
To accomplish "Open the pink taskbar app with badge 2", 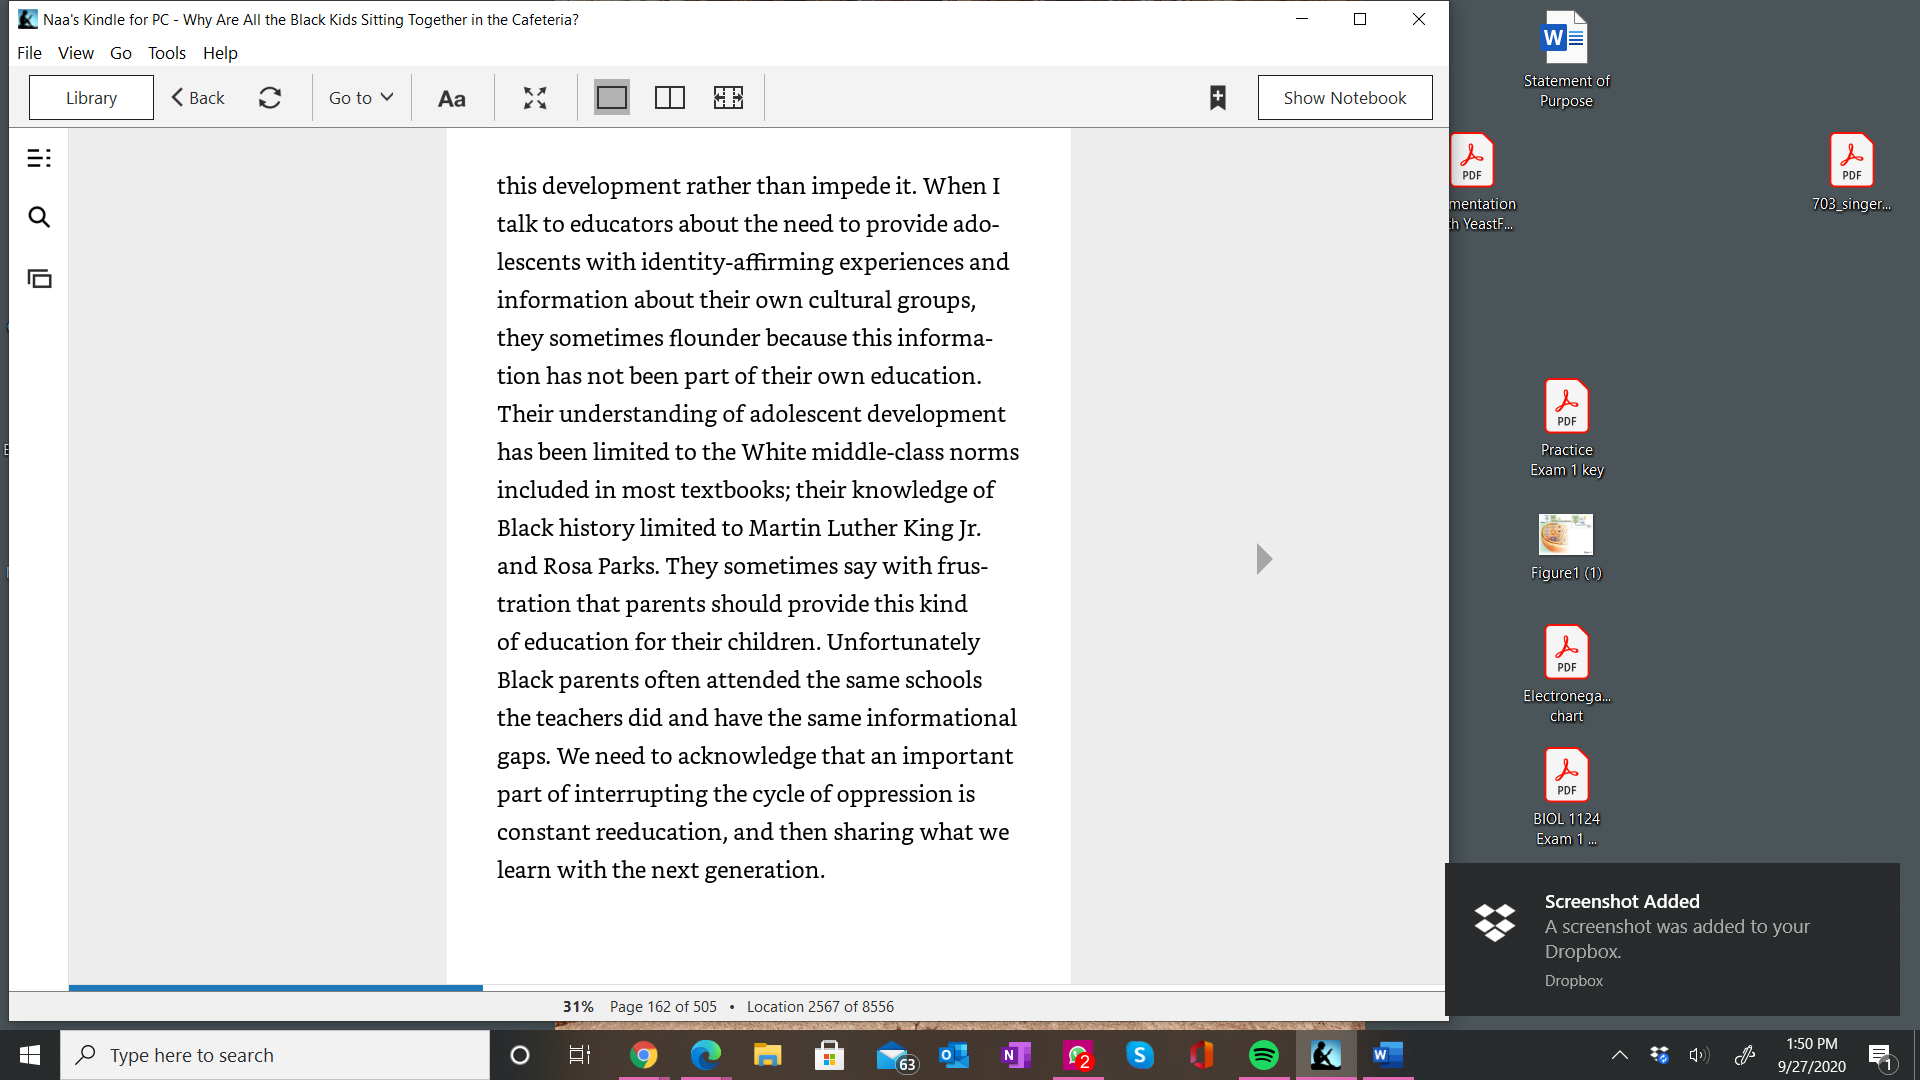I will 1078,1055.
